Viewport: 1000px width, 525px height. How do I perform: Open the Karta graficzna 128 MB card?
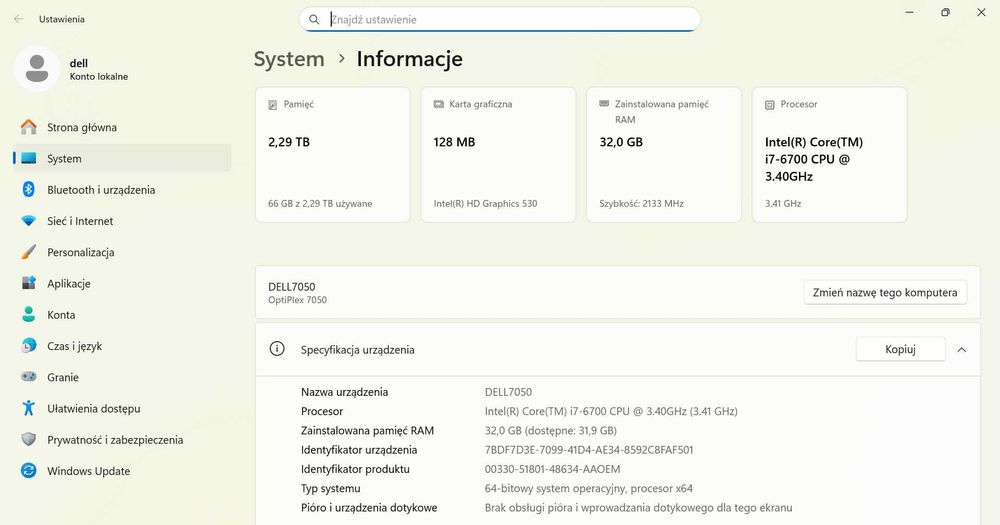click(498, 154)
